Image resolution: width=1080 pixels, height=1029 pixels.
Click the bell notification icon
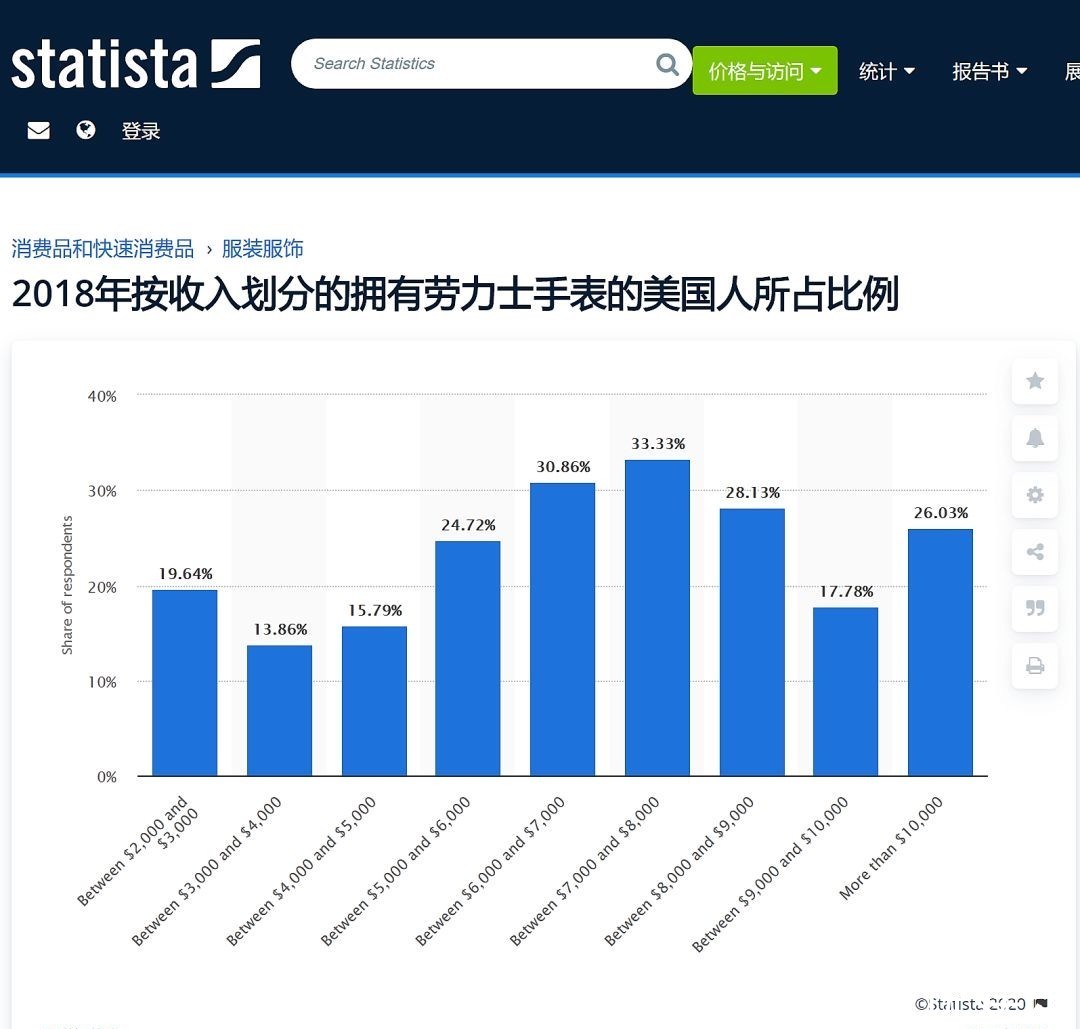point(1035,438)
